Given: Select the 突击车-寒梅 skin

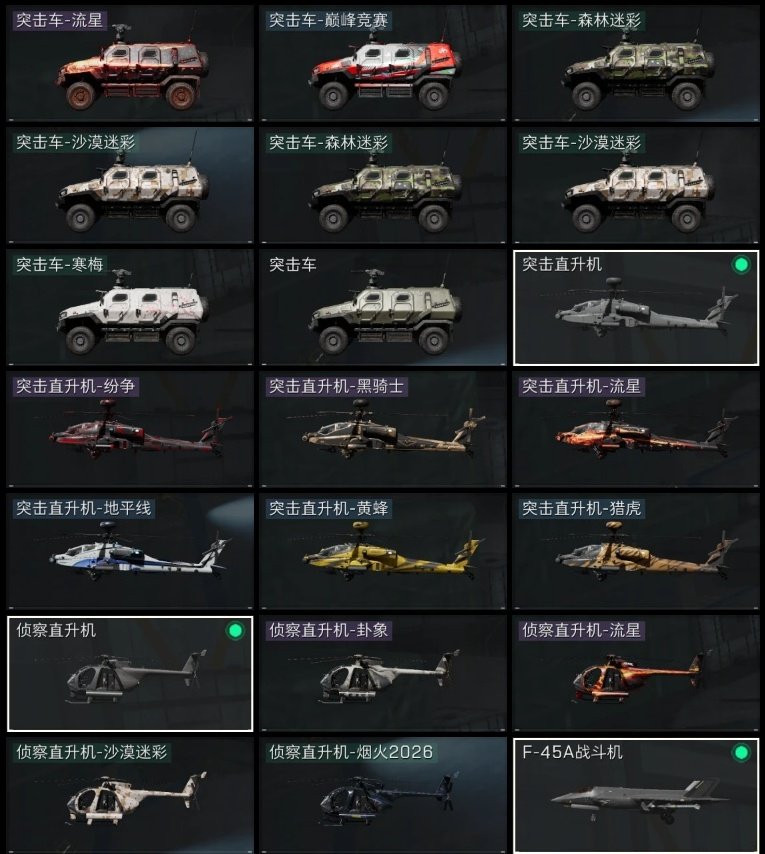Looking at the screenshot, I should point(130,308).
